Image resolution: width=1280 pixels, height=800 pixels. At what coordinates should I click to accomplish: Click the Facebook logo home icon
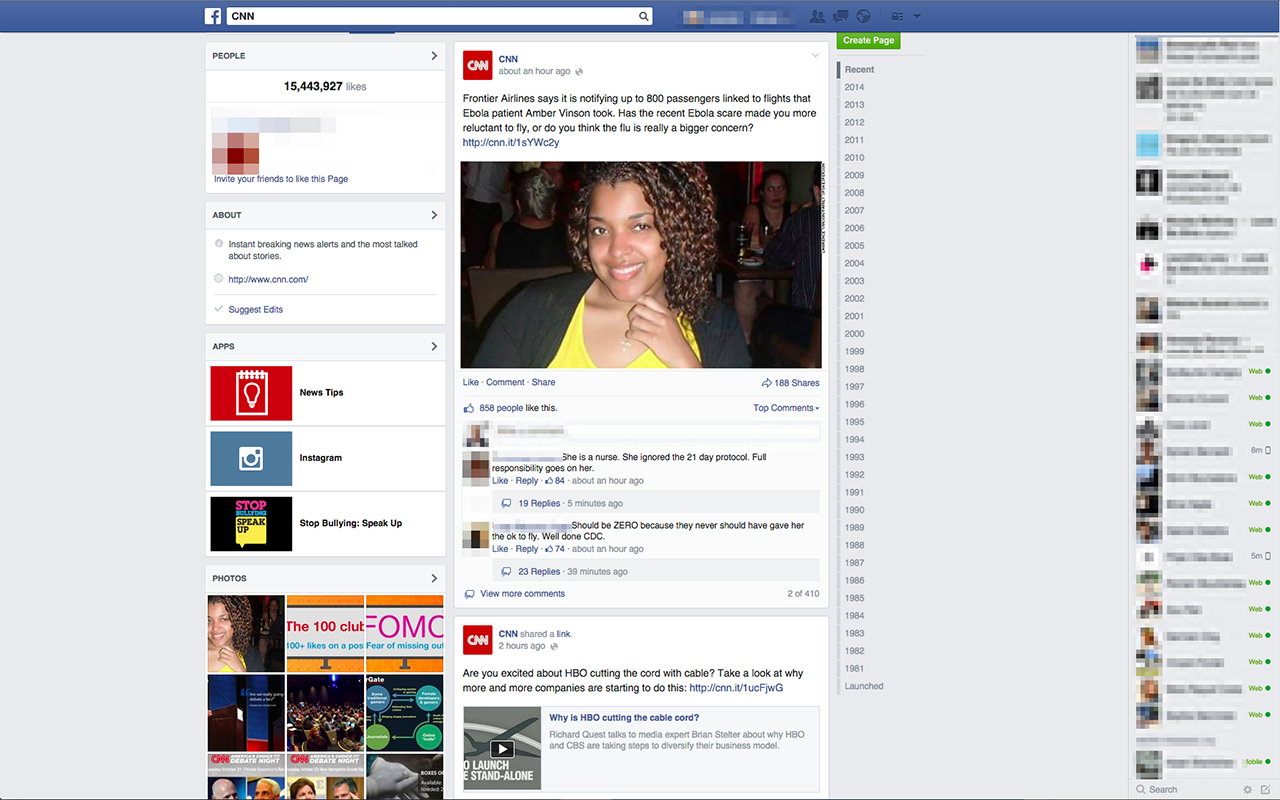click(x=213, y=16)
